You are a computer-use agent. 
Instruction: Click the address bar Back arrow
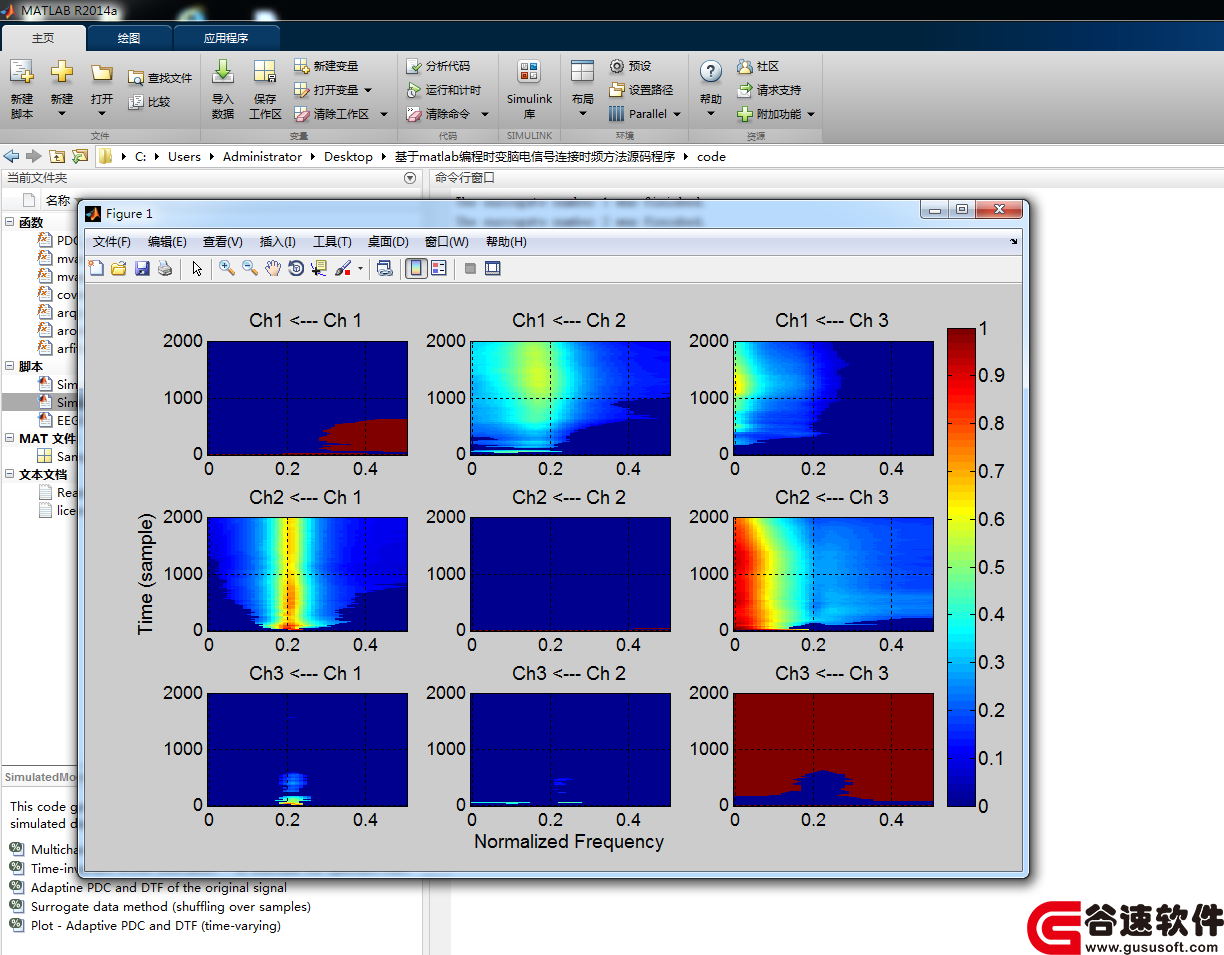(12, 156)
